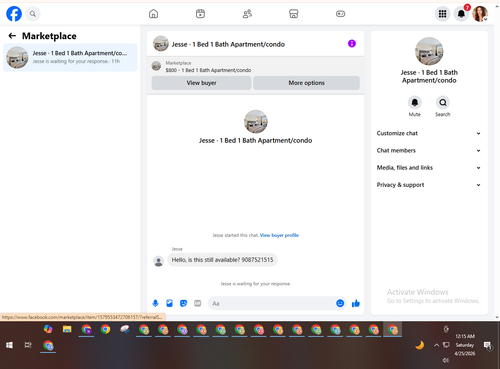Open the Video tab icon

200,14
